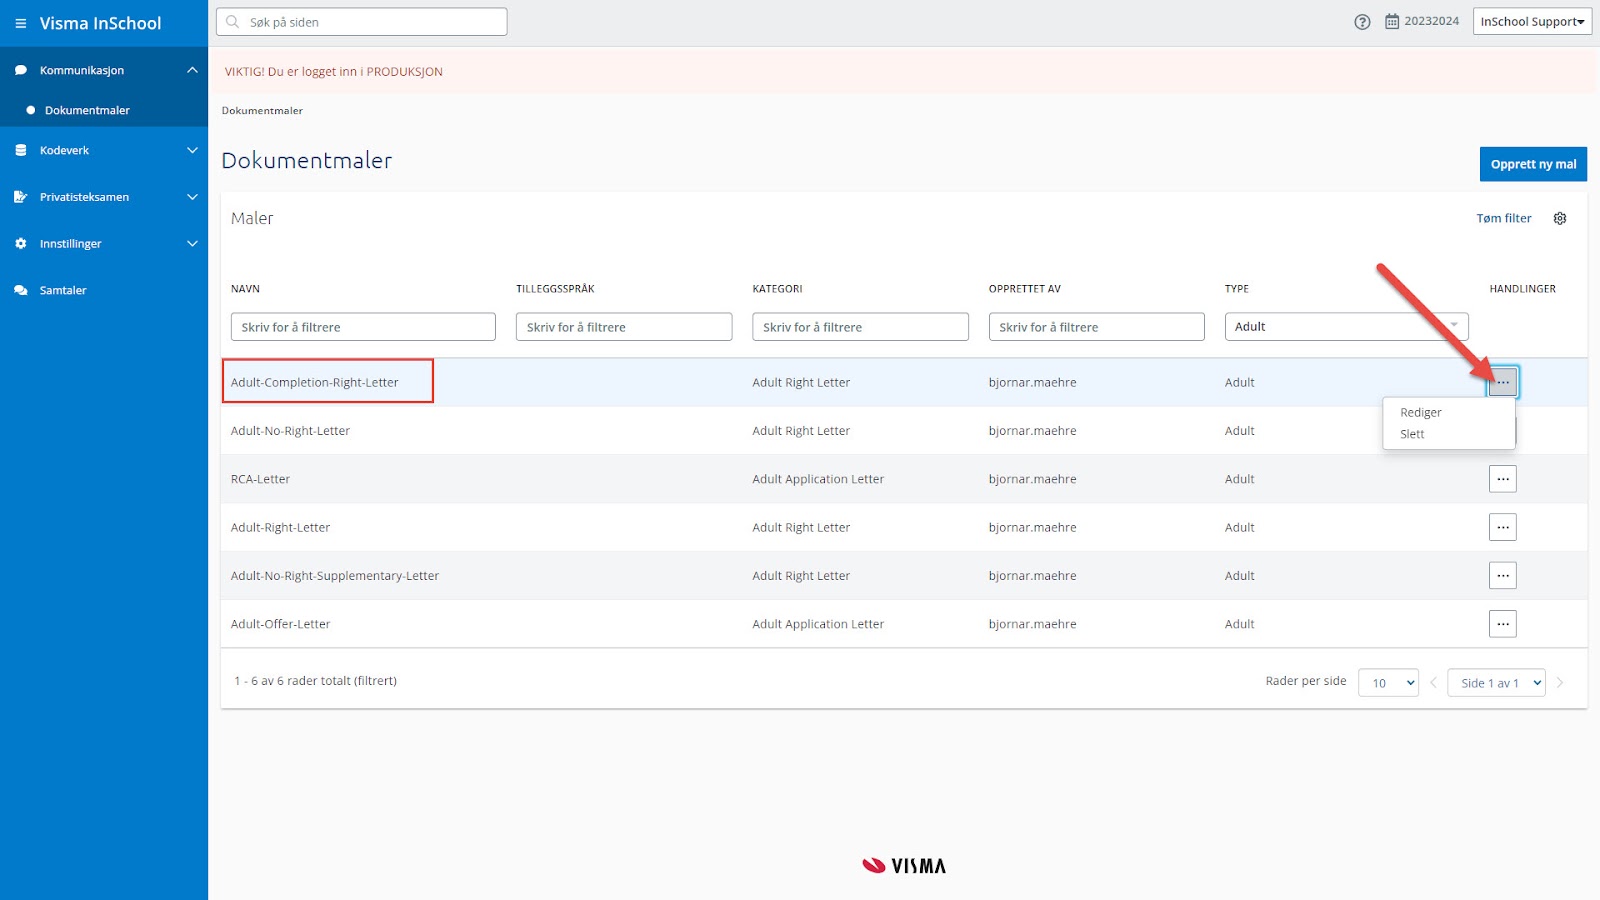Click the search magnifier icon
Viewport: 1600px width, 900px height.
click(x=233, y=22)
